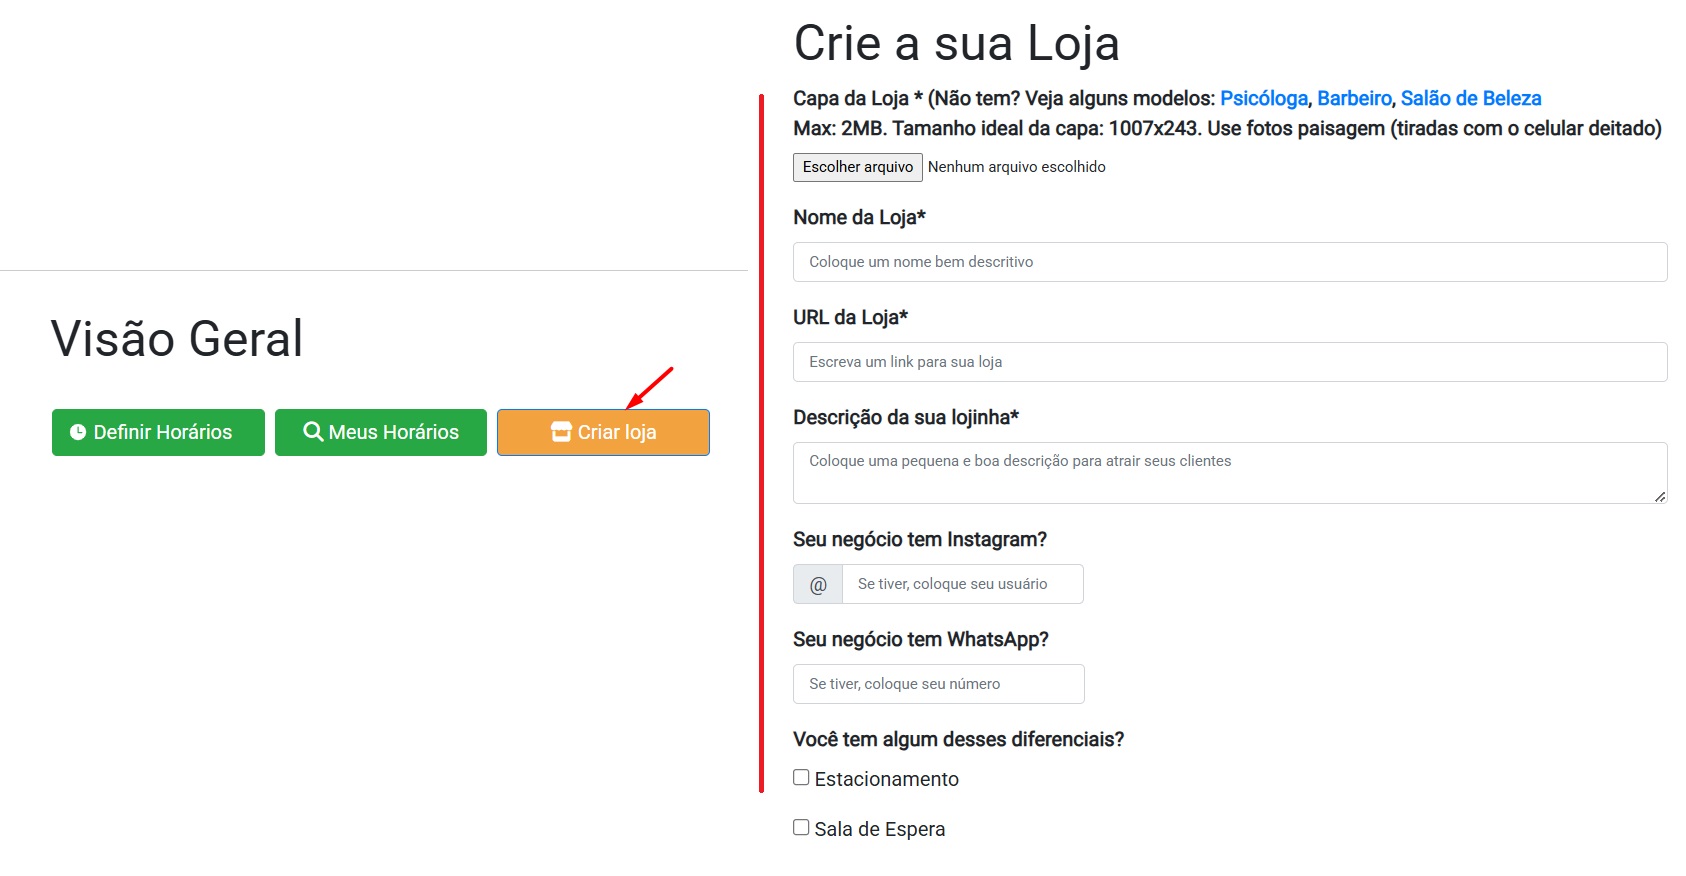Click the Visão Geral heading
Image resolution: width=1686 pixels, height=876 pixels.
pos(176,339)
